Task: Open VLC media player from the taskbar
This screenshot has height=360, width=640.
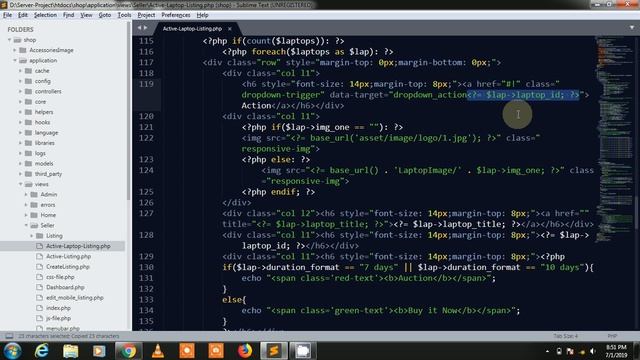Action: pos(158,351)
